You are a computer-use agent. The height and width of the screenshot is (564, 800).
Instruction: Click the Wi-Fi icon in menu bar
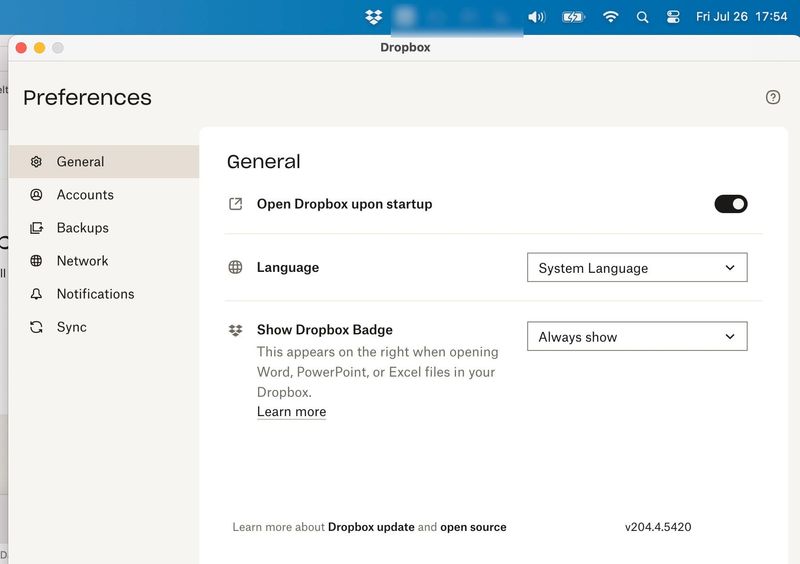(x=610, y=17)
